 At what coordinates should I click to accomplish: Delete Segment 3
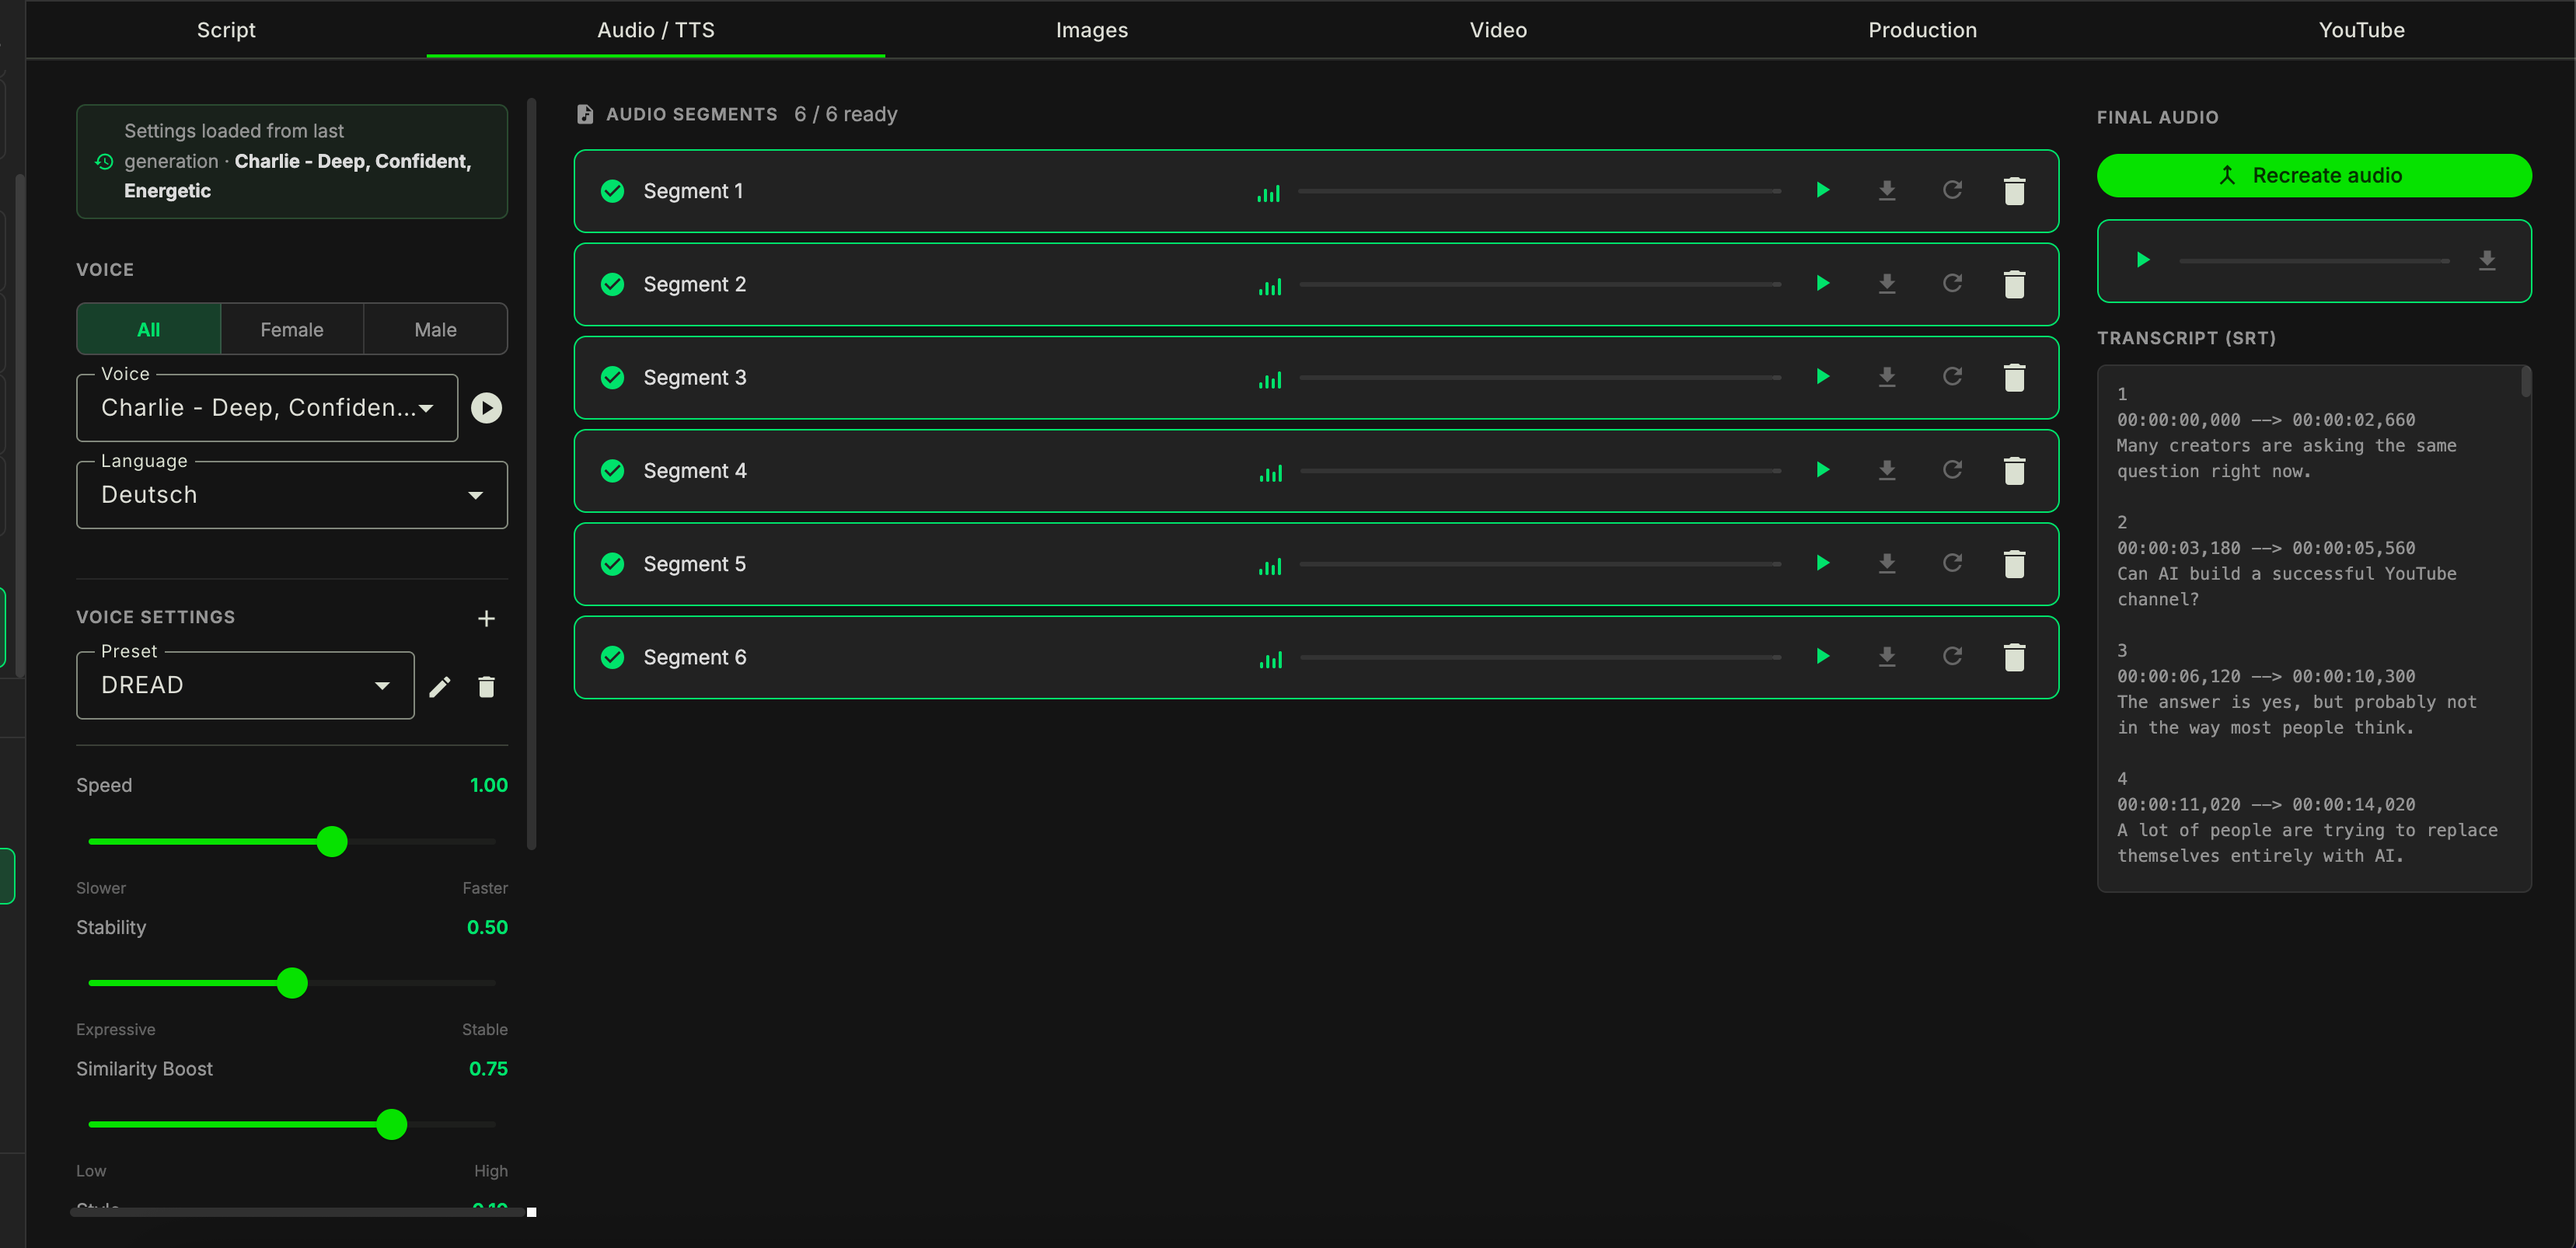pos(2014,377)
